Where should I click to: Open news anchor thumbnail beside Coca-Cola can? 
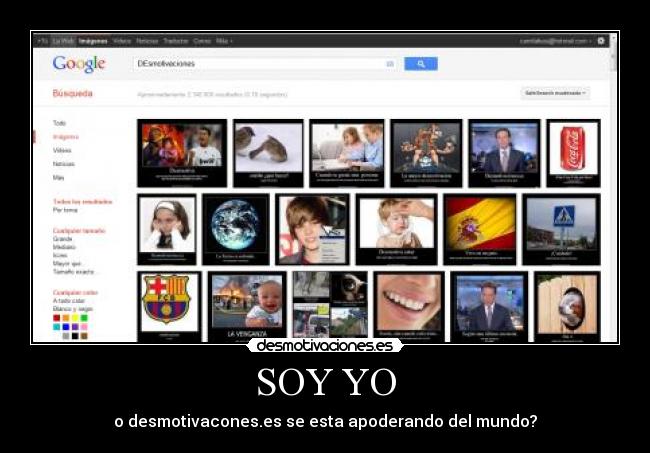click(504, 153)
